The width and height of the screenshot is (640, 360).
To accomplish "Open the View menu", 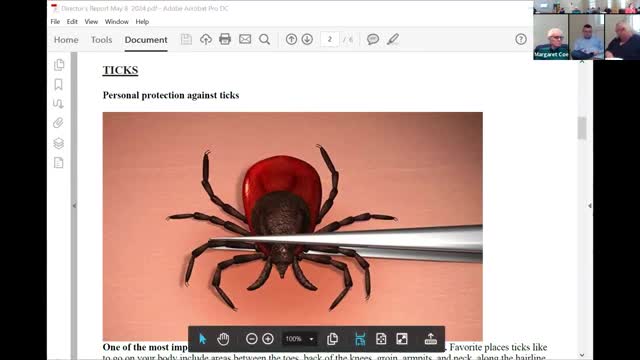I will (x=91, y=22).
